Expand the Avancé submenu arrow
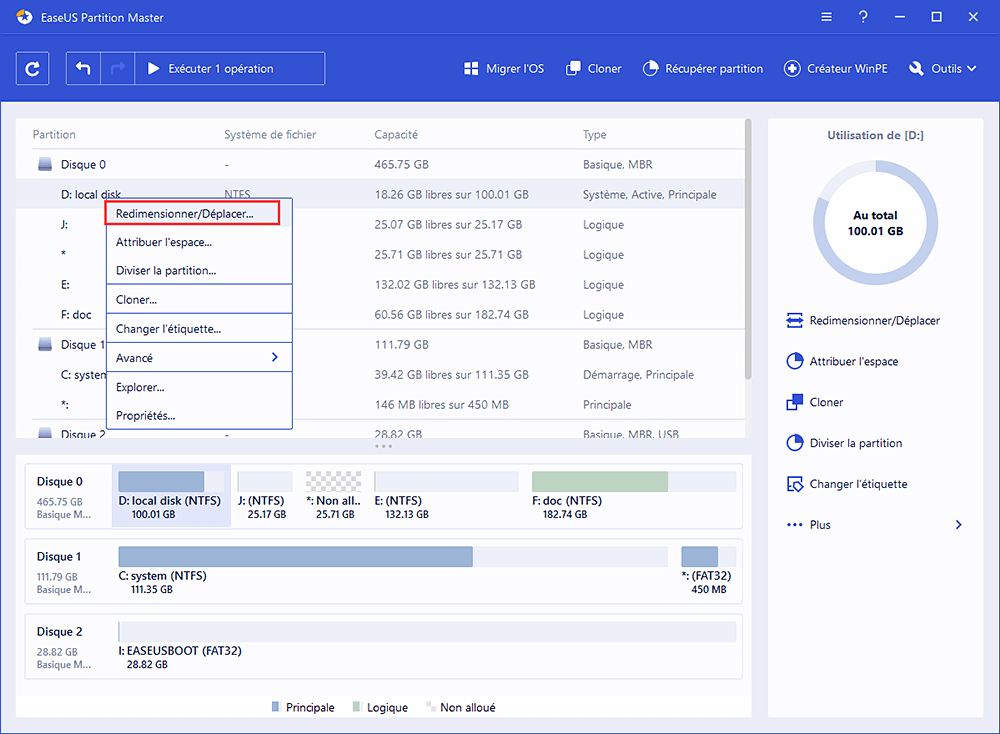Image resolution: width=1000 pixels, height=734 pixels. (x=275, y=357)
